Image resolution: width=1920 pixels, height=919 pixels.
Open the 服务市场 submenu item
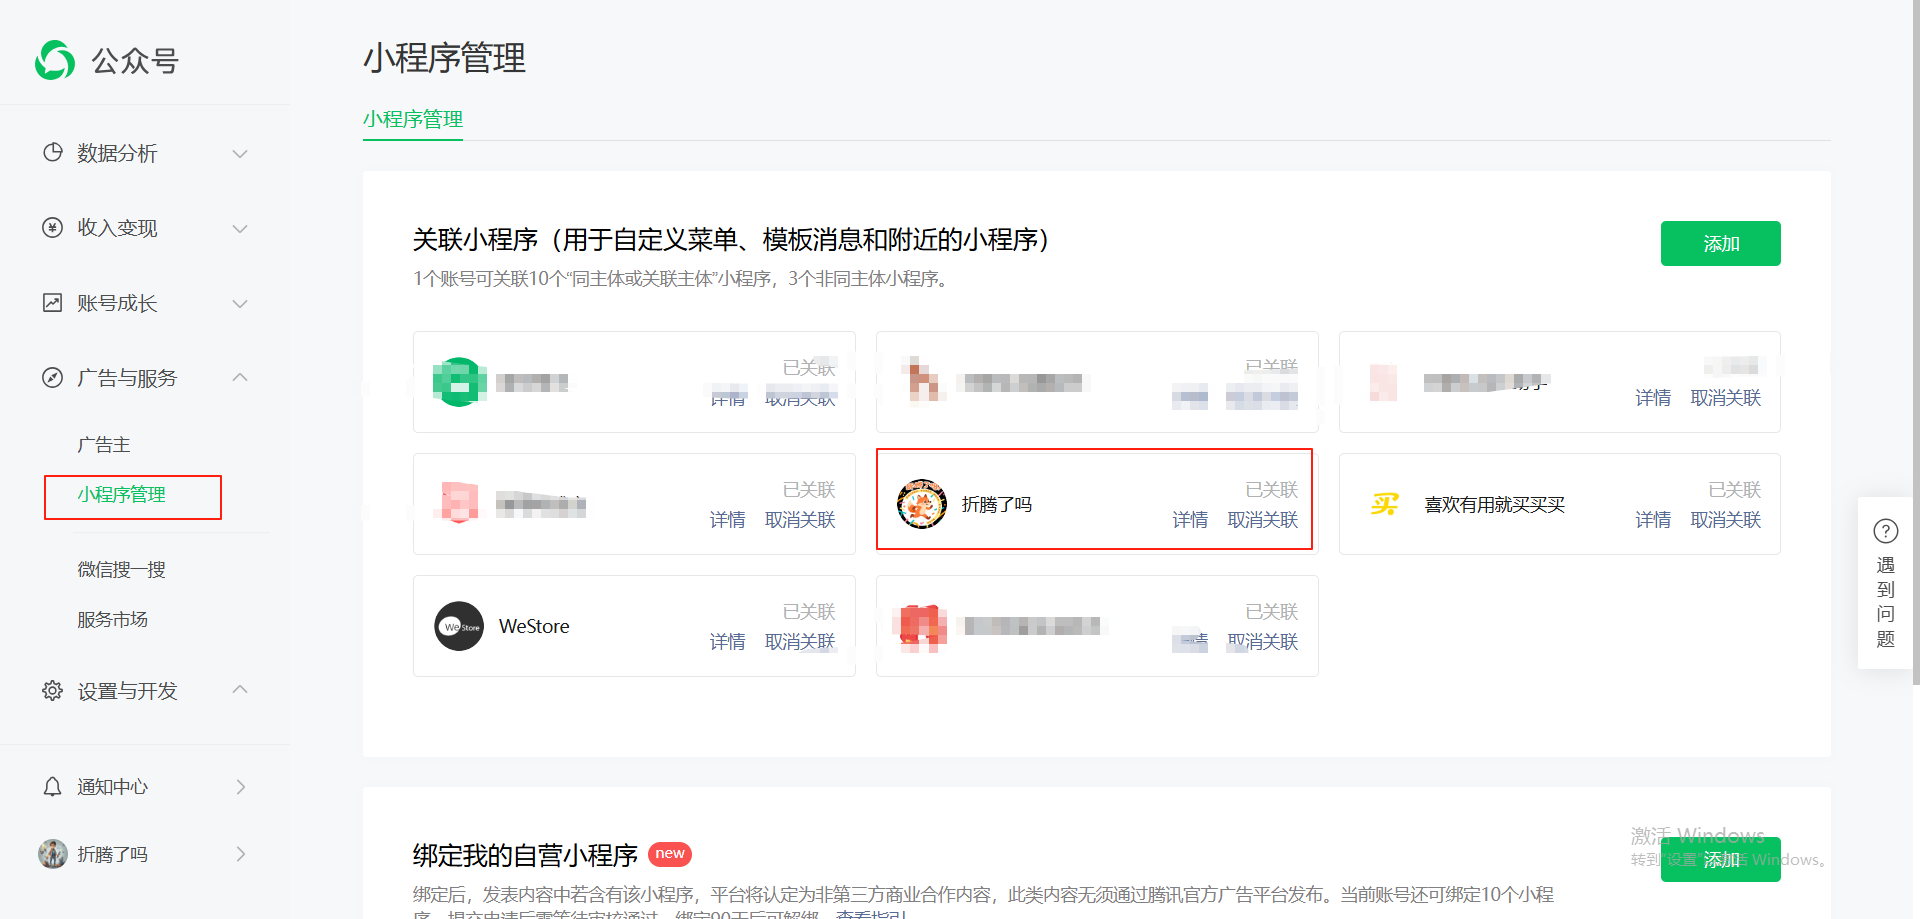pyautogui.click(x=113, y=619)
